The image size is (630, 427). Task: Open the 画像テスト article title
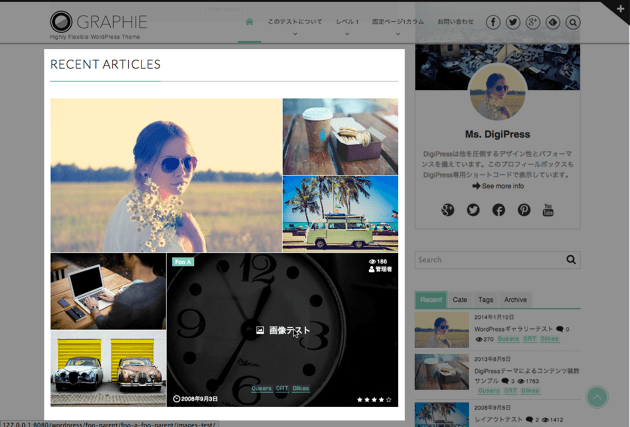289,330
